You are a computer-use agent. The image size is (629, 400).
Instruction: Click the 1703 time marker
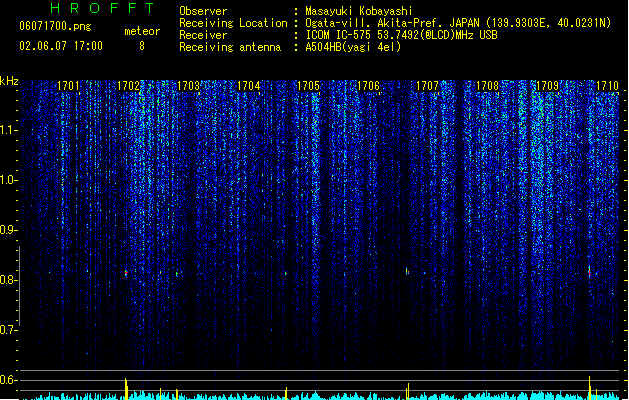point(188,86)
